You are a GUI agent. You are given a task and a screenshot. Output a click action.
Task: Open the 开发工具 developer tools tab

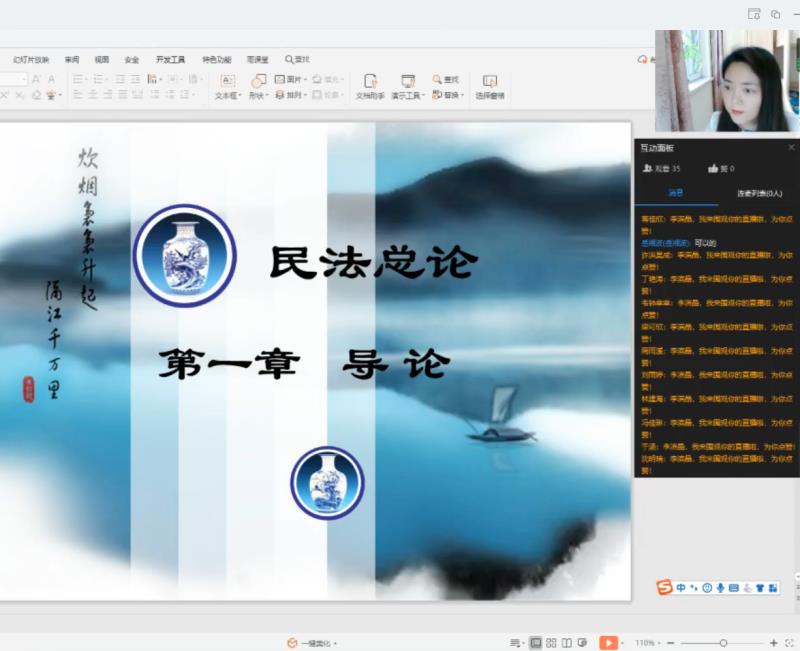170,60
